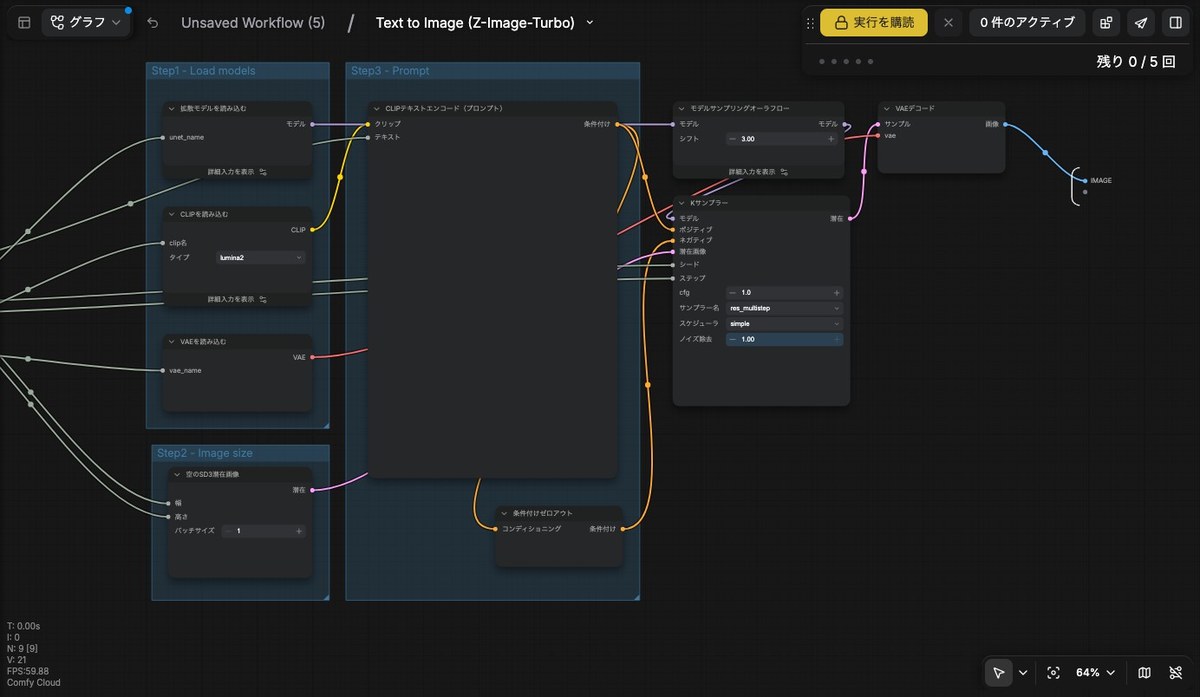1200x697 pixels.
Task: Increase the シフト value with plus
Action: (x=831, y=139)
